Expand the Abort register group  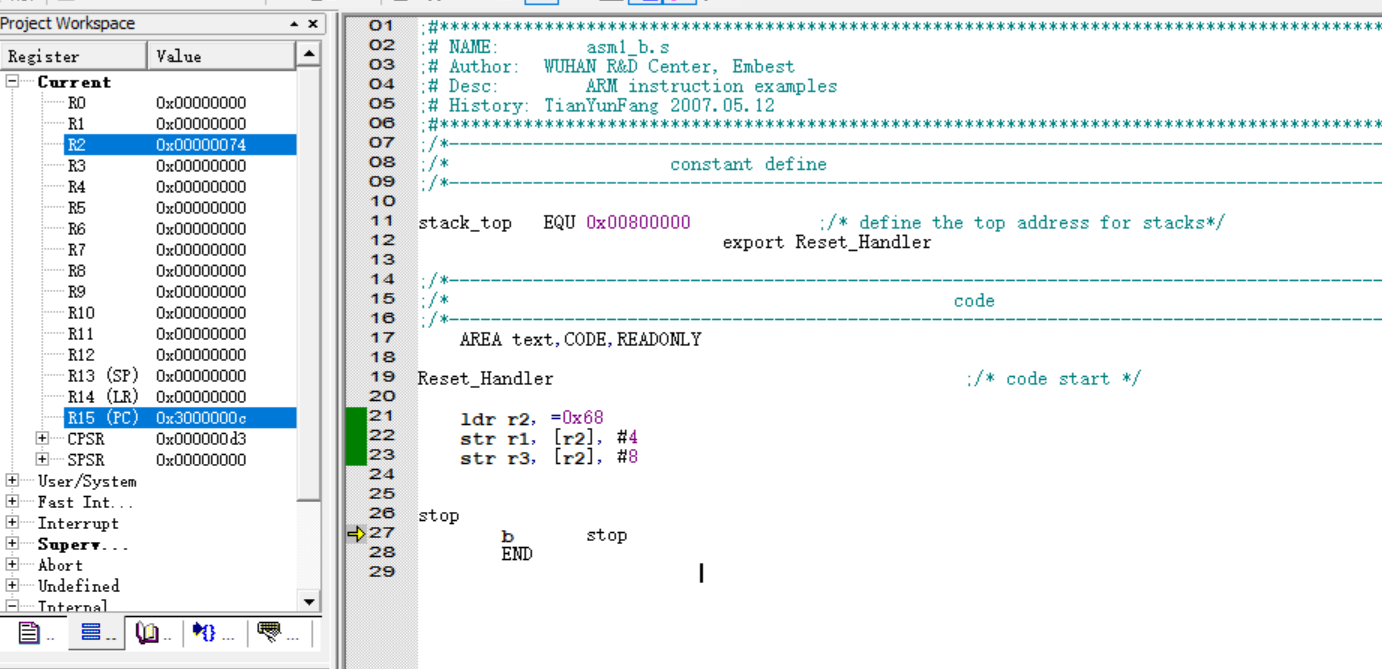pos(12,565)
